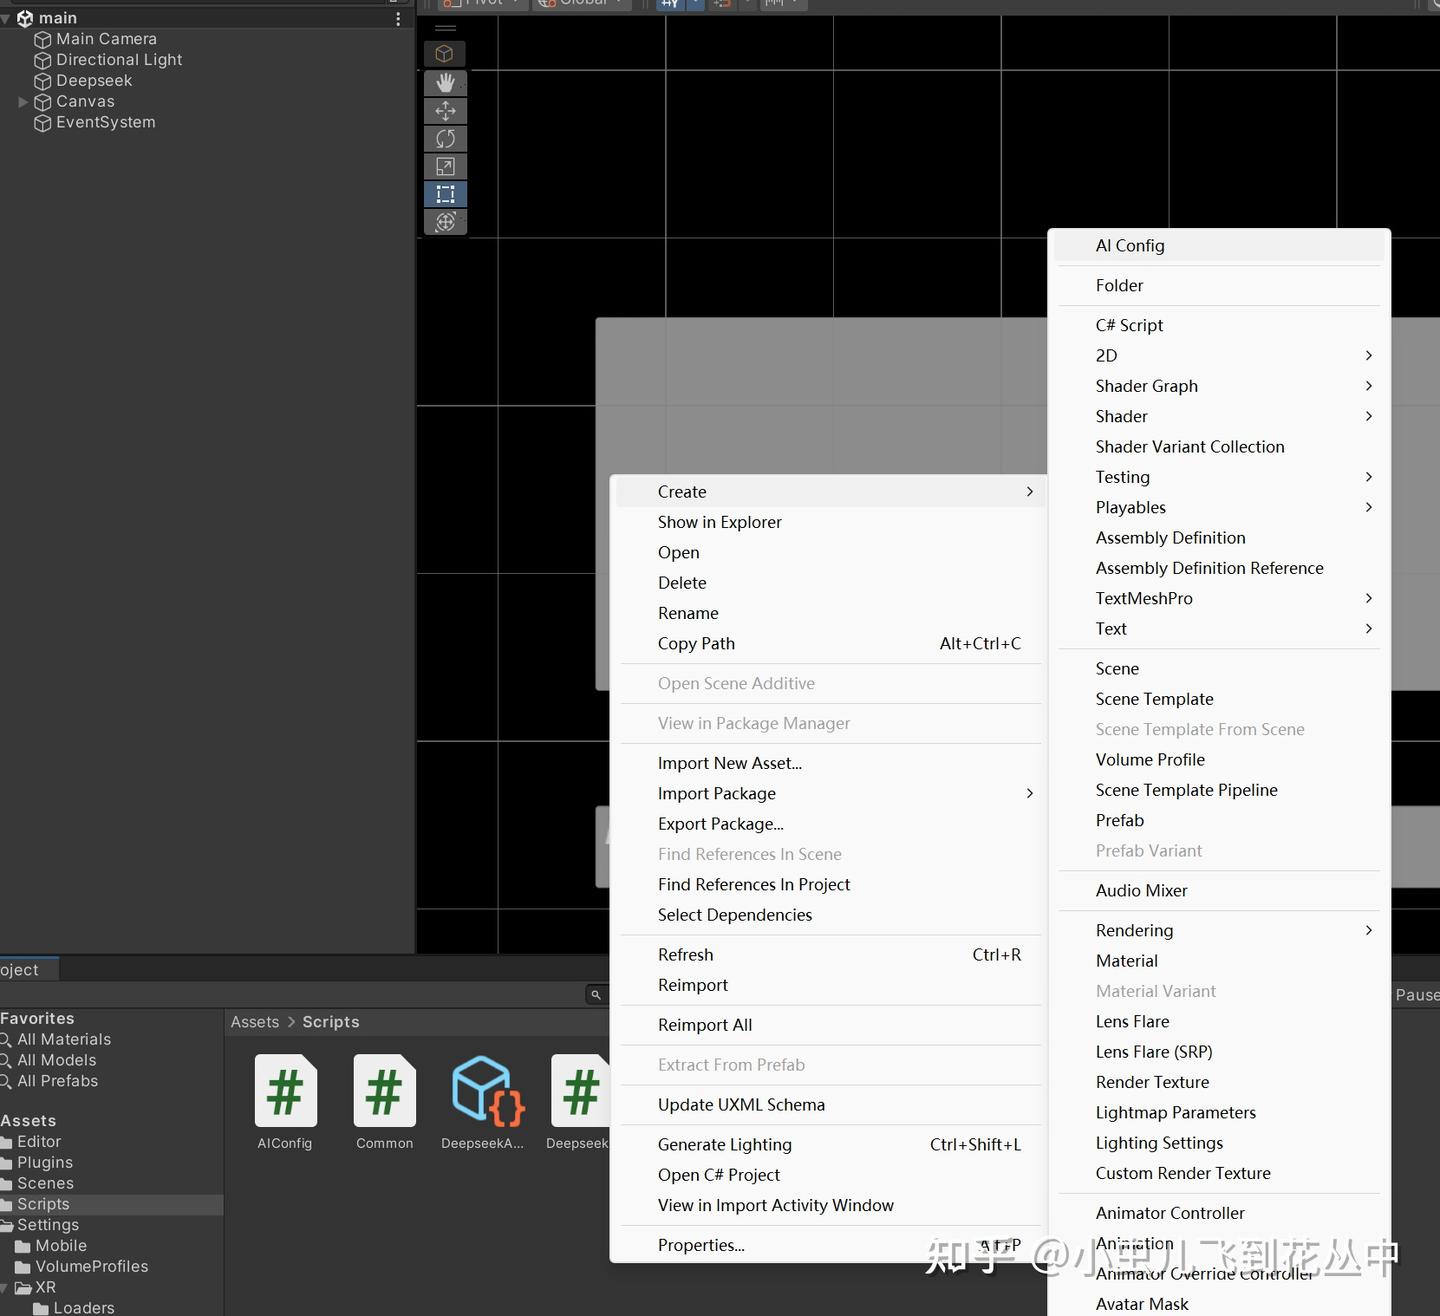Click Assets in the breadcrumb path
Image resolution: width=1440 pixels, height=1316 pixels.
tap(255, 1022)
